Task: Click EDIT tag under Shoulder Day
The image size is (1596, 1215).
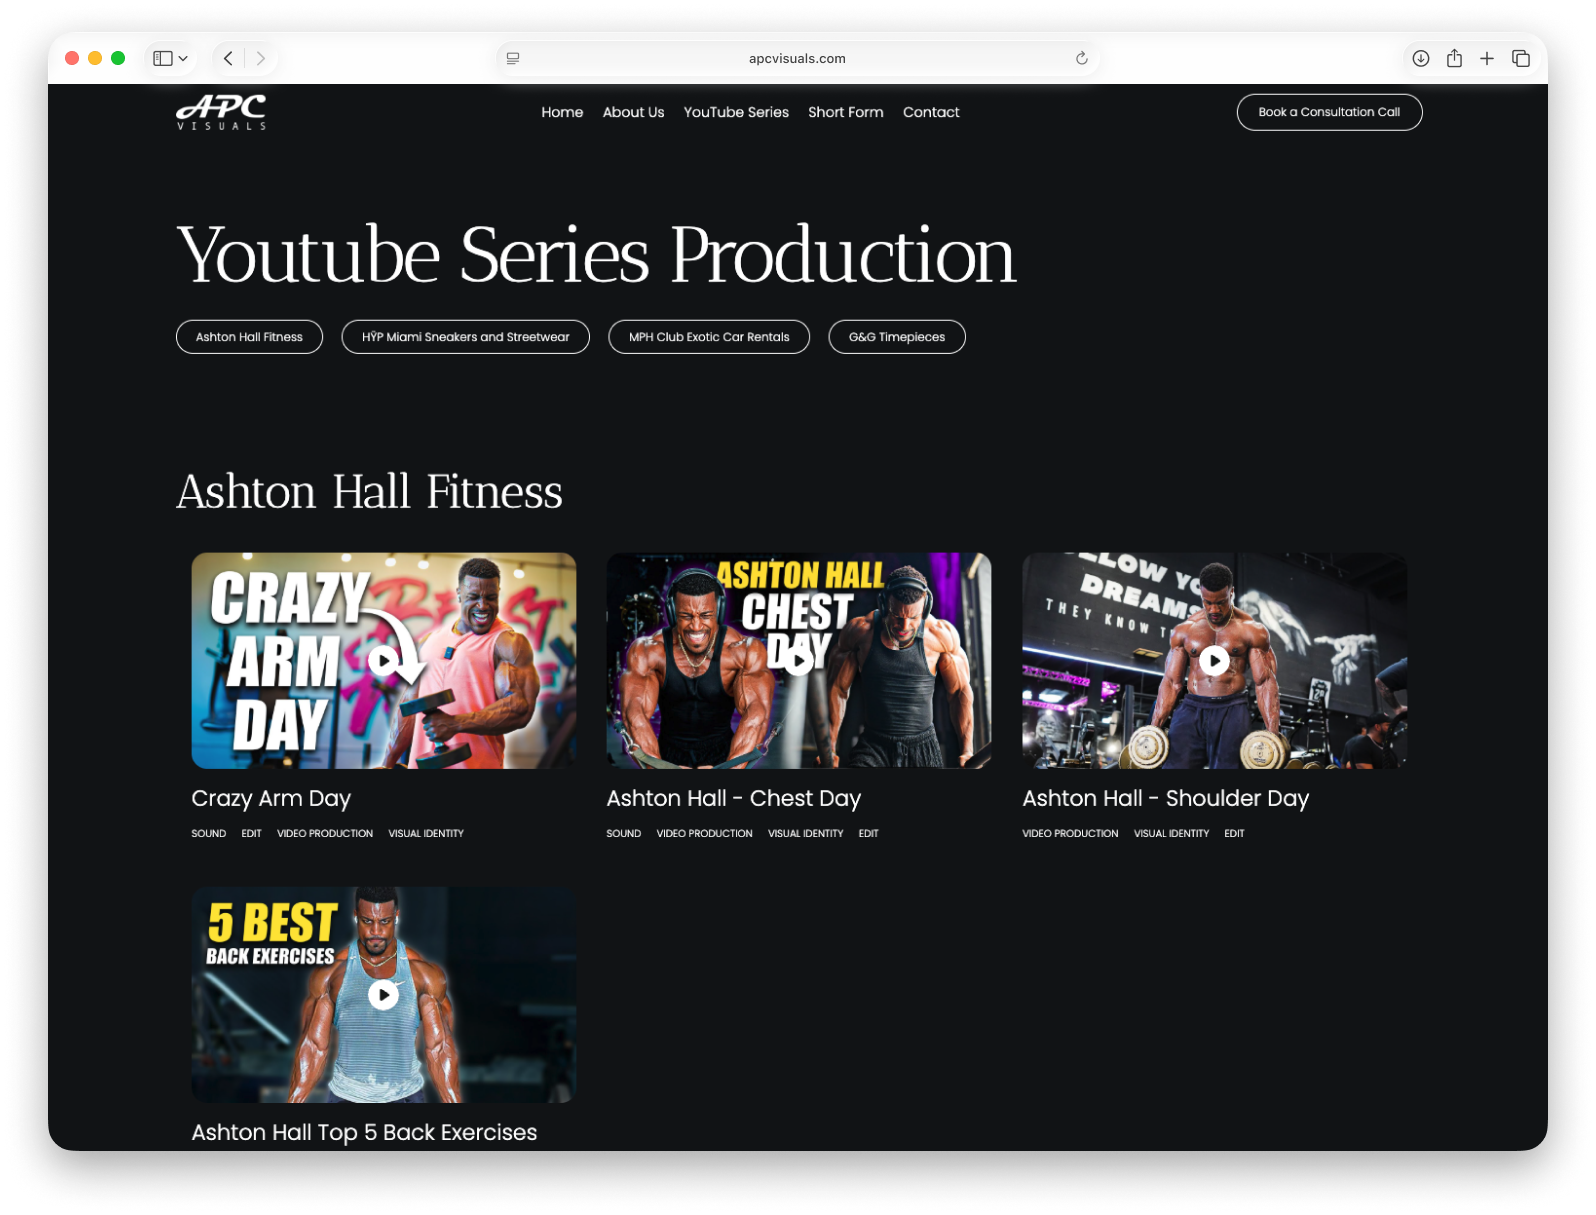Action: pyautogui.click(x=1234, y=833)
